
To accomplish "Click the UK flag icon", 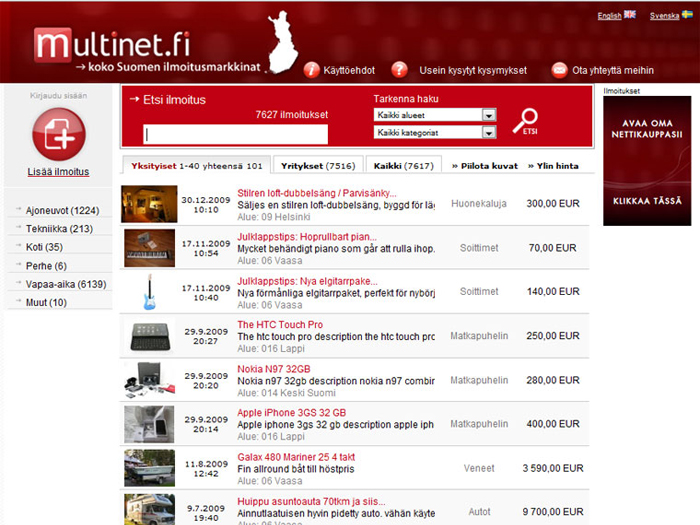I will pyautogui.click(x=630, y=15).
